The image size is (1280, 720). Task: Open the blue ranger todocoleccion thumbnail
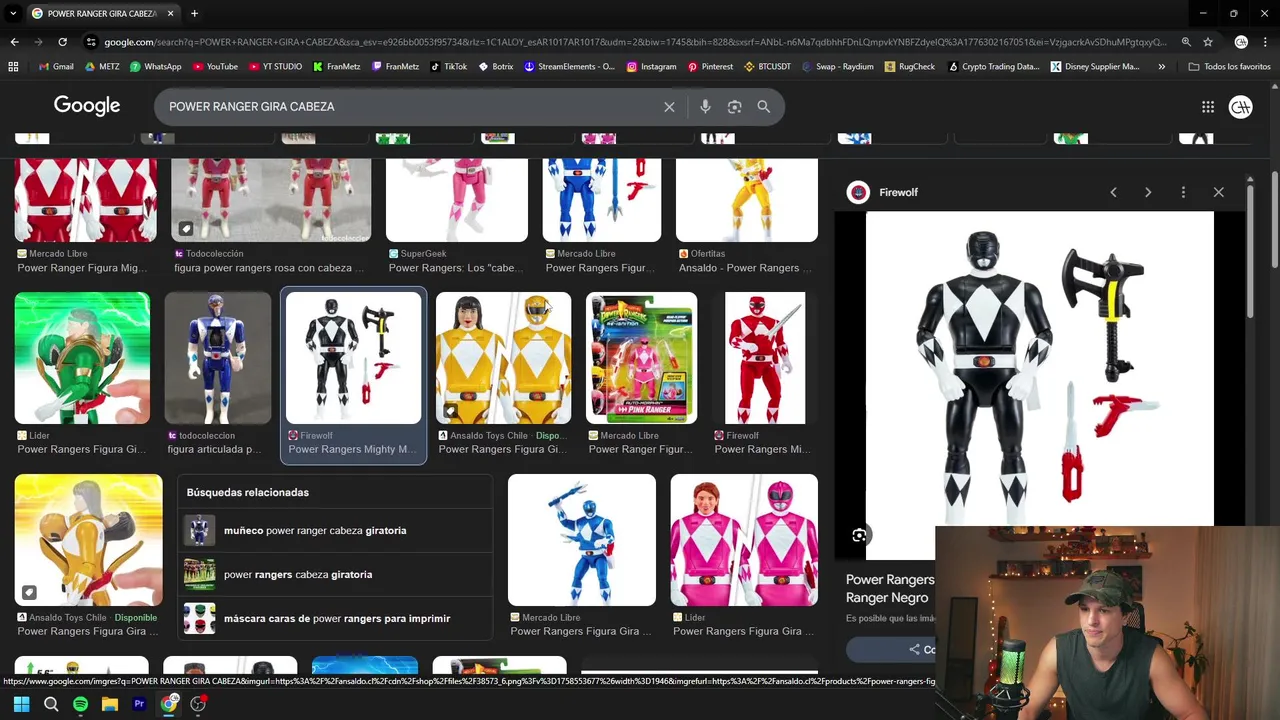coord(218,358)
